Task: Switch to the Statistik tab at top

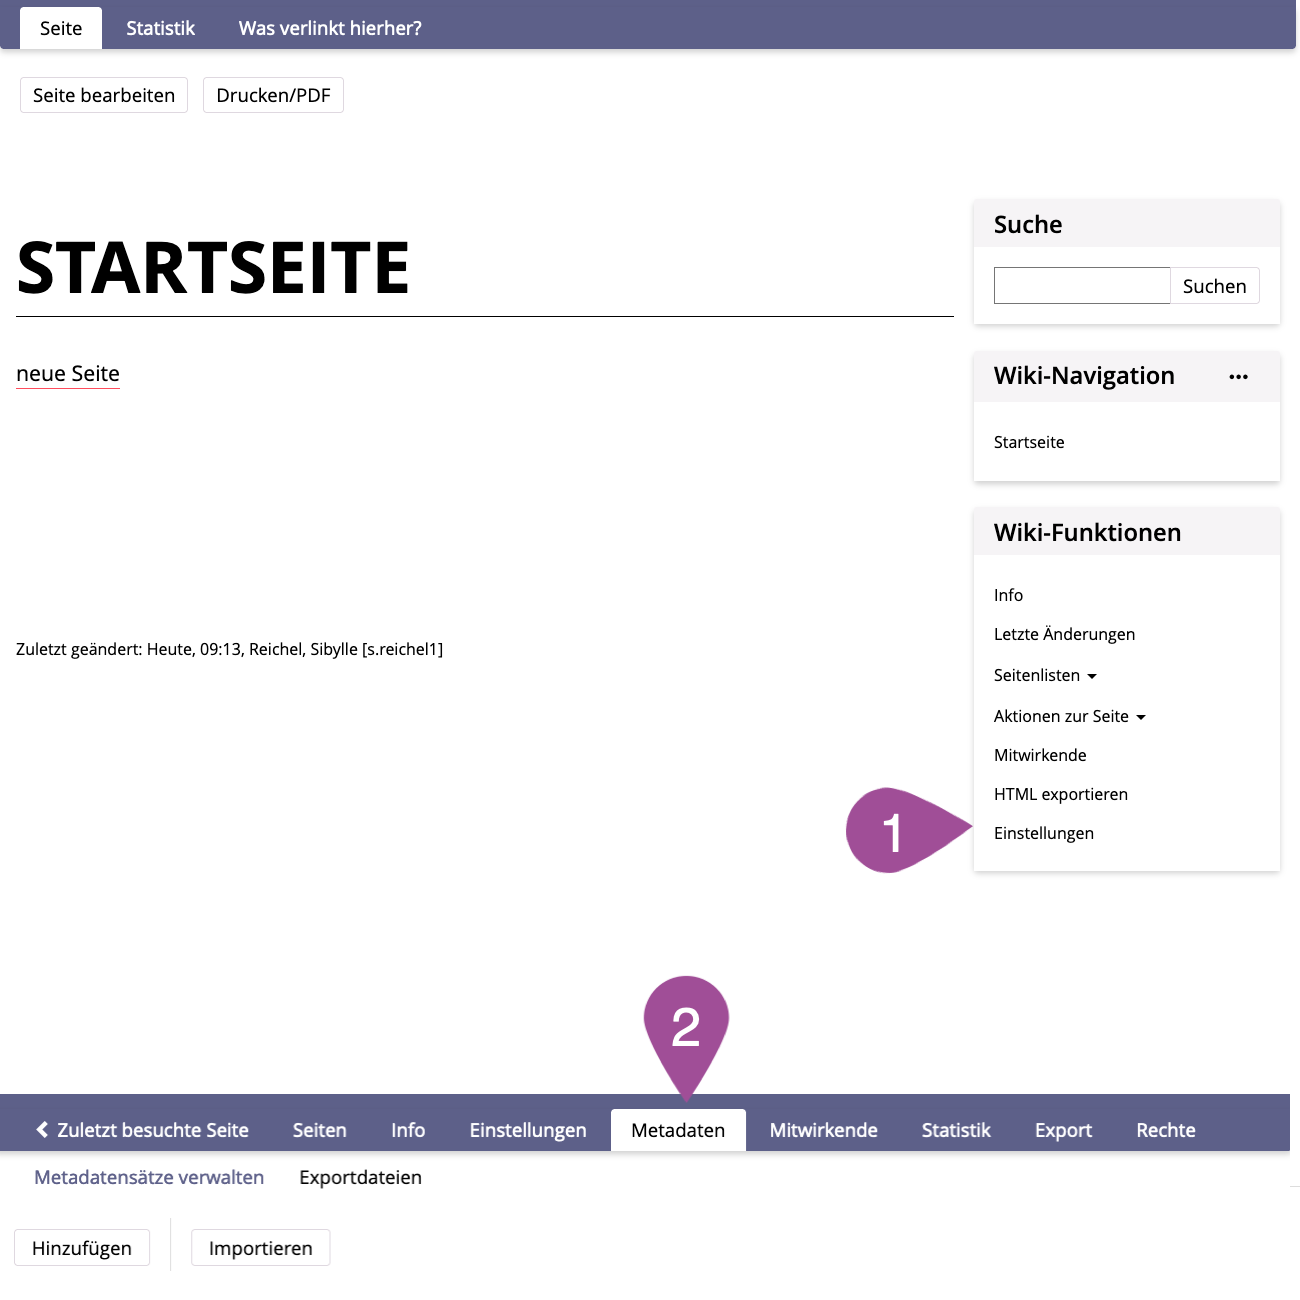Action: click(160, 28)
